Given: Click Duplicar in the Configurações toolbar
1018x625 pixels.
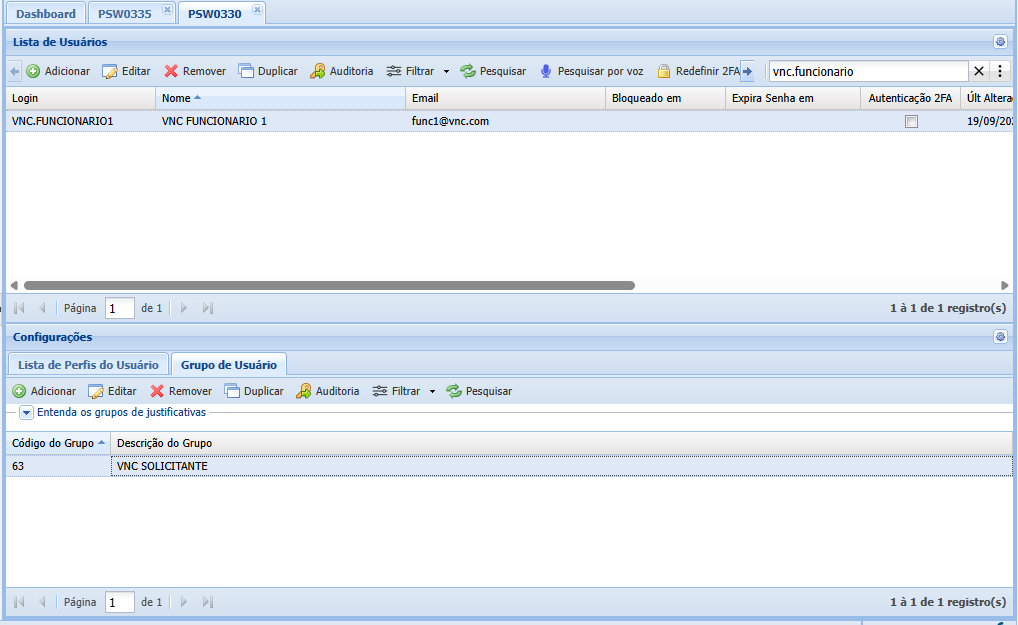Looking at the screenshot, I should click(254, 391).
